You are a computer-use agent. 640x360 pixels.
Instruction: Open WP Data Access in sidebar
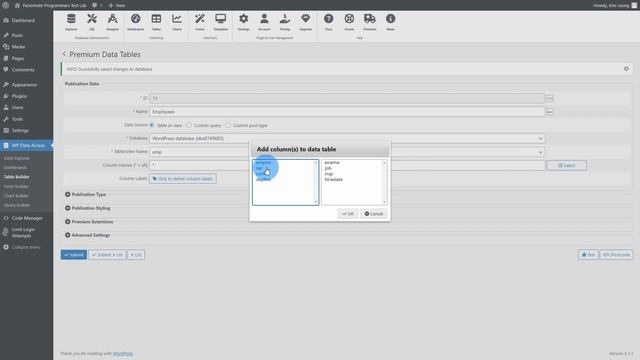click(27, 145)
